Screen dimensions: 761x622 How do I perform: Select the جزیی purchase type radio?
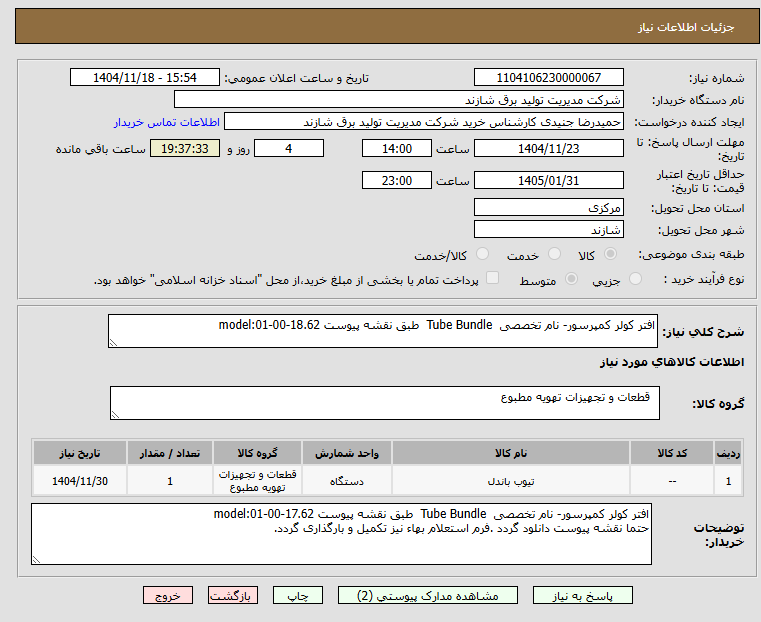(635, 279)
